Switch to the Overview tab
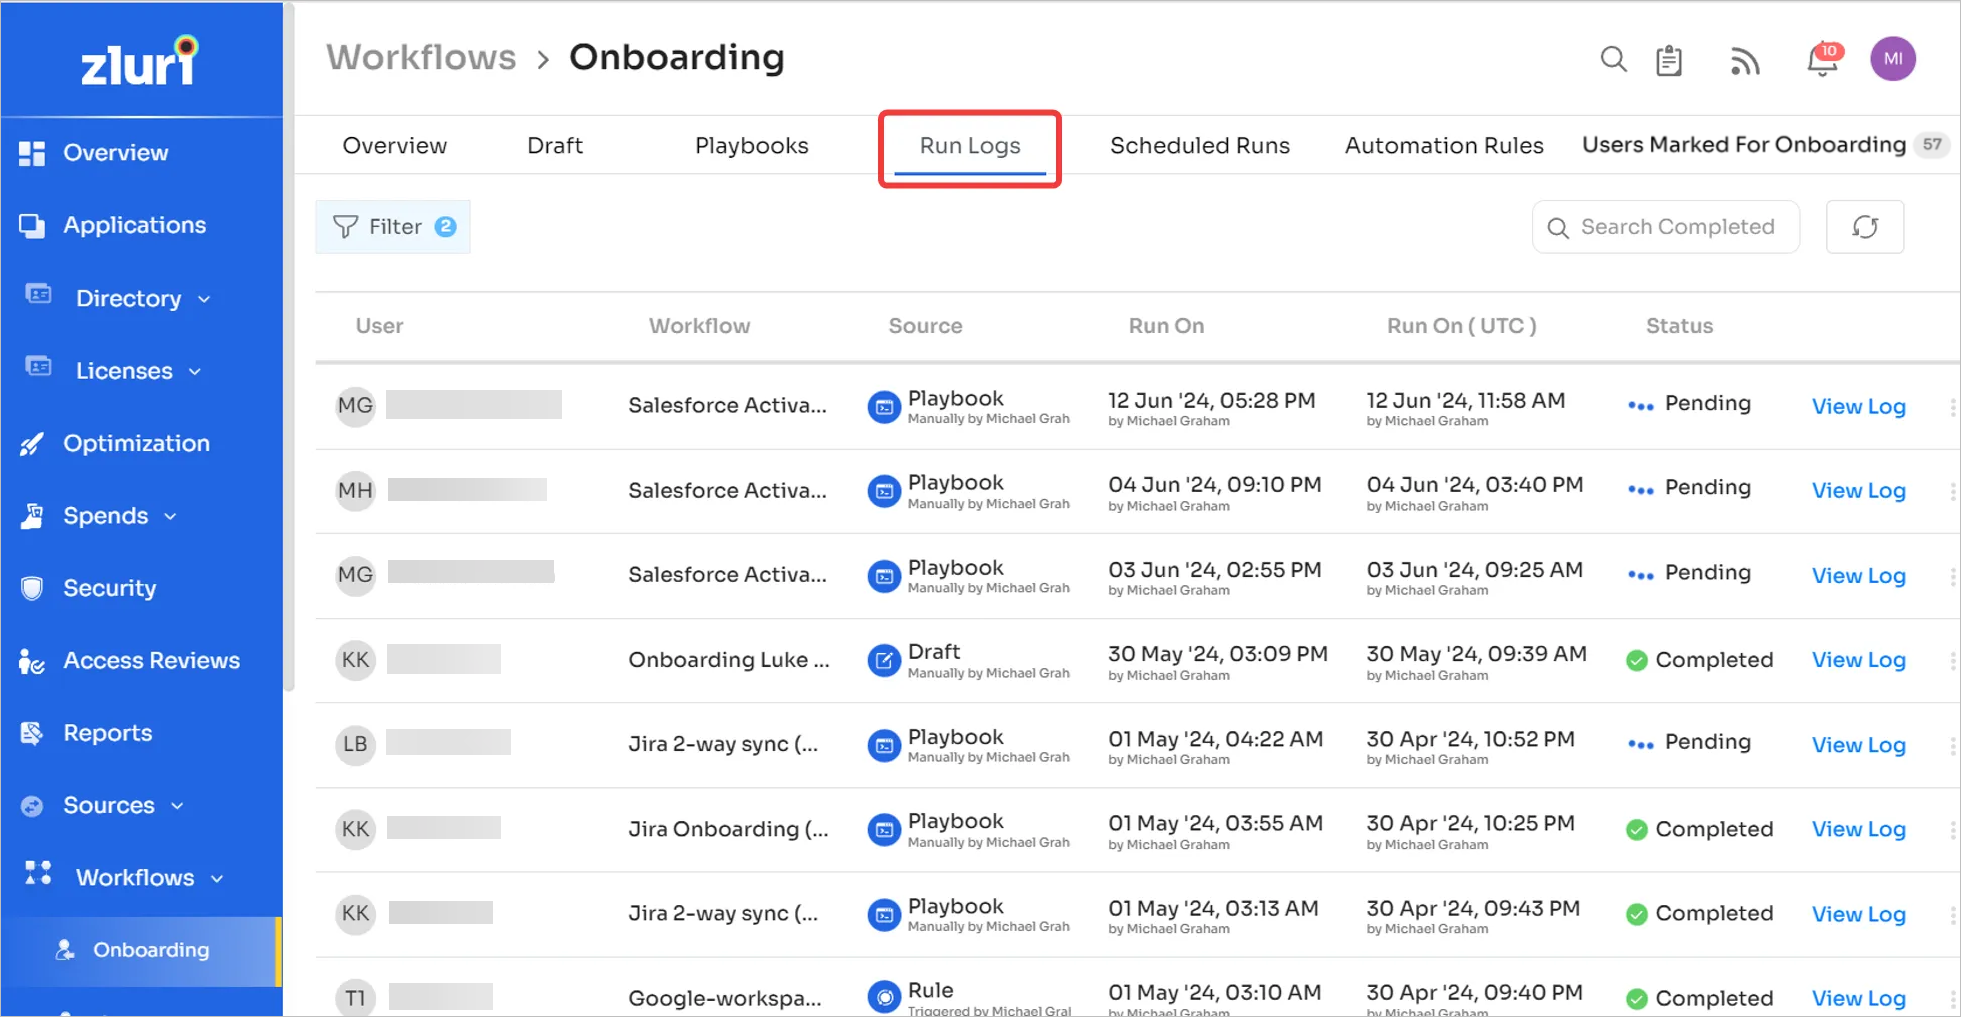This screenshot has width=1961, height=1017. [394, 146]
